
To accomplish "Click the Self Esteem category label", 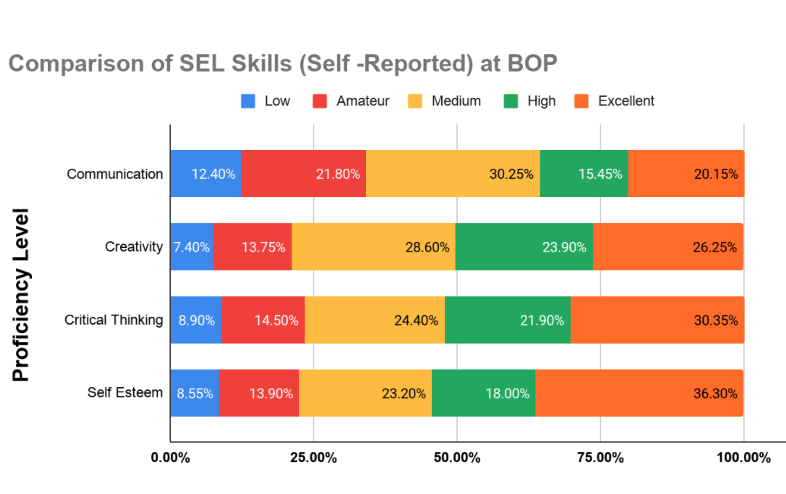I will [127, 393].
